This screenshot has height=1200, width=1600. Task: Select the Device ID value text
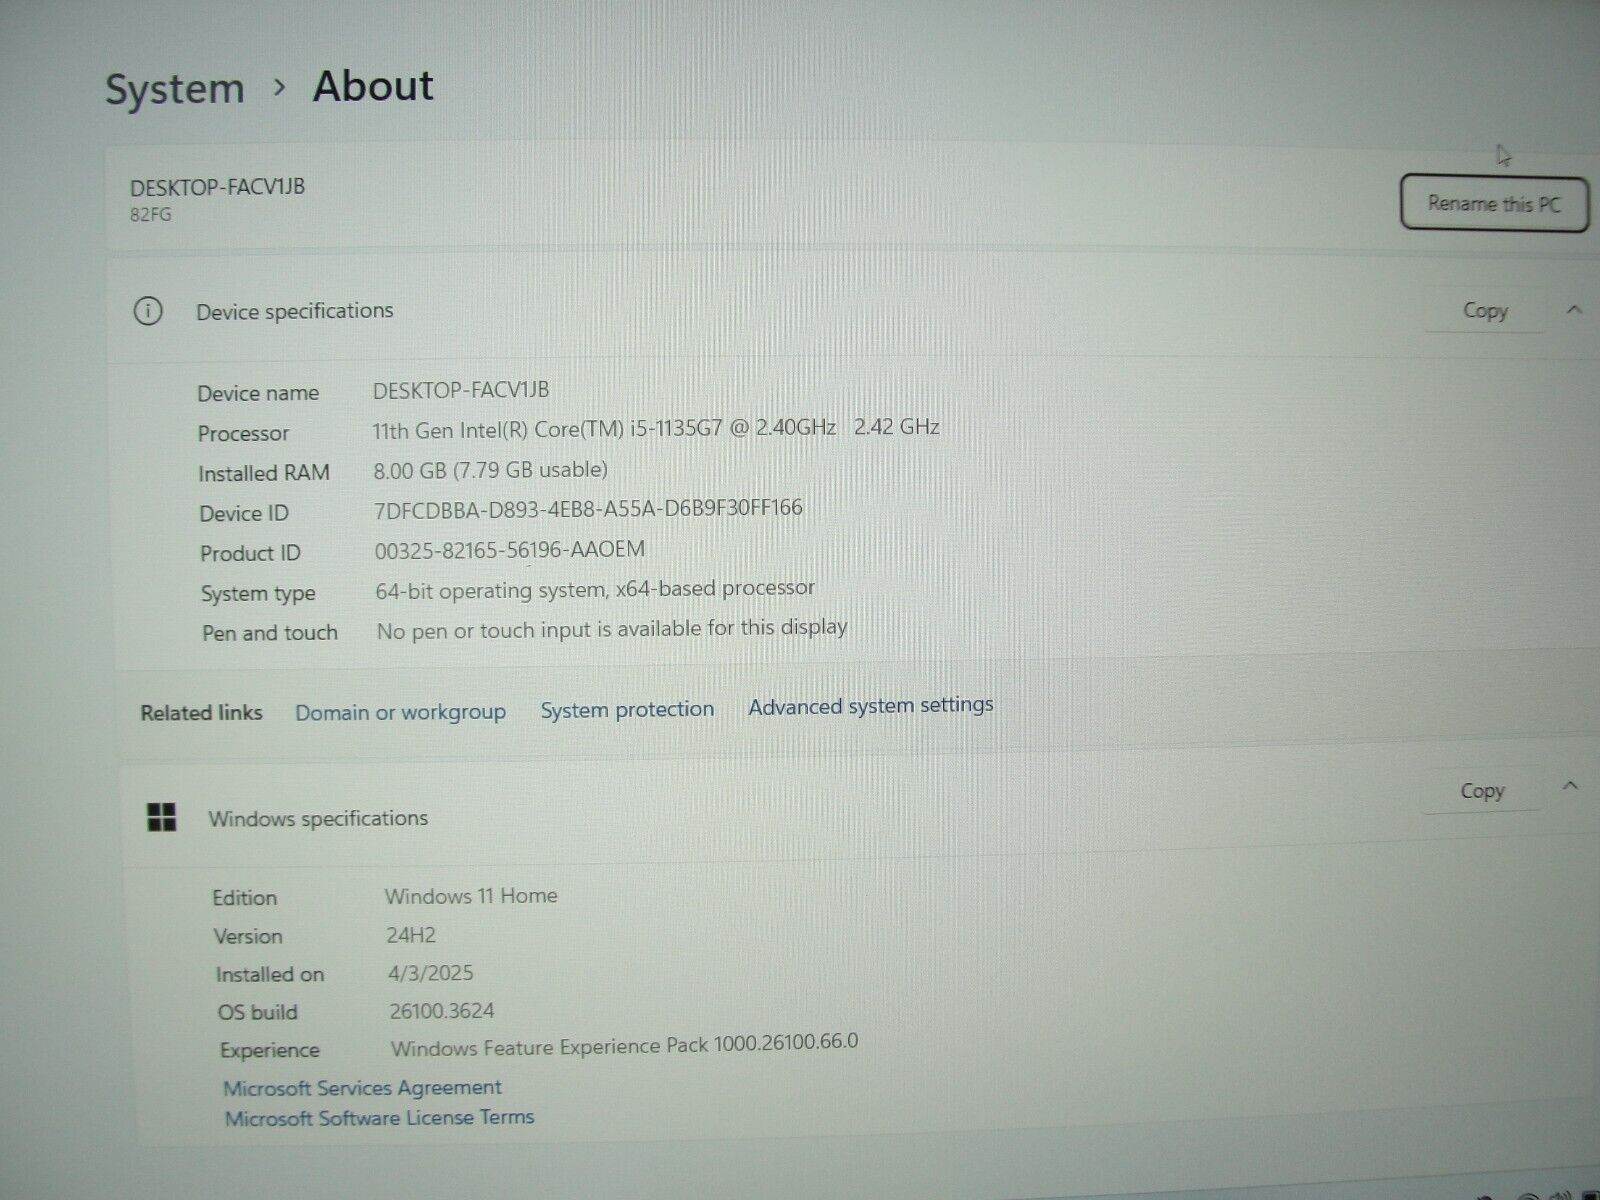[x=587, y=508]
